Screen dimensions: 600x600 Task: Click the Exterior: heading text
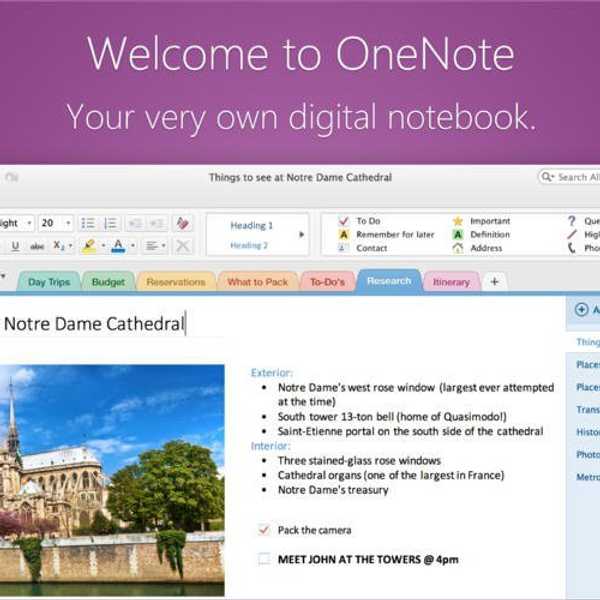pyautogui.click(x=272, y=373)
